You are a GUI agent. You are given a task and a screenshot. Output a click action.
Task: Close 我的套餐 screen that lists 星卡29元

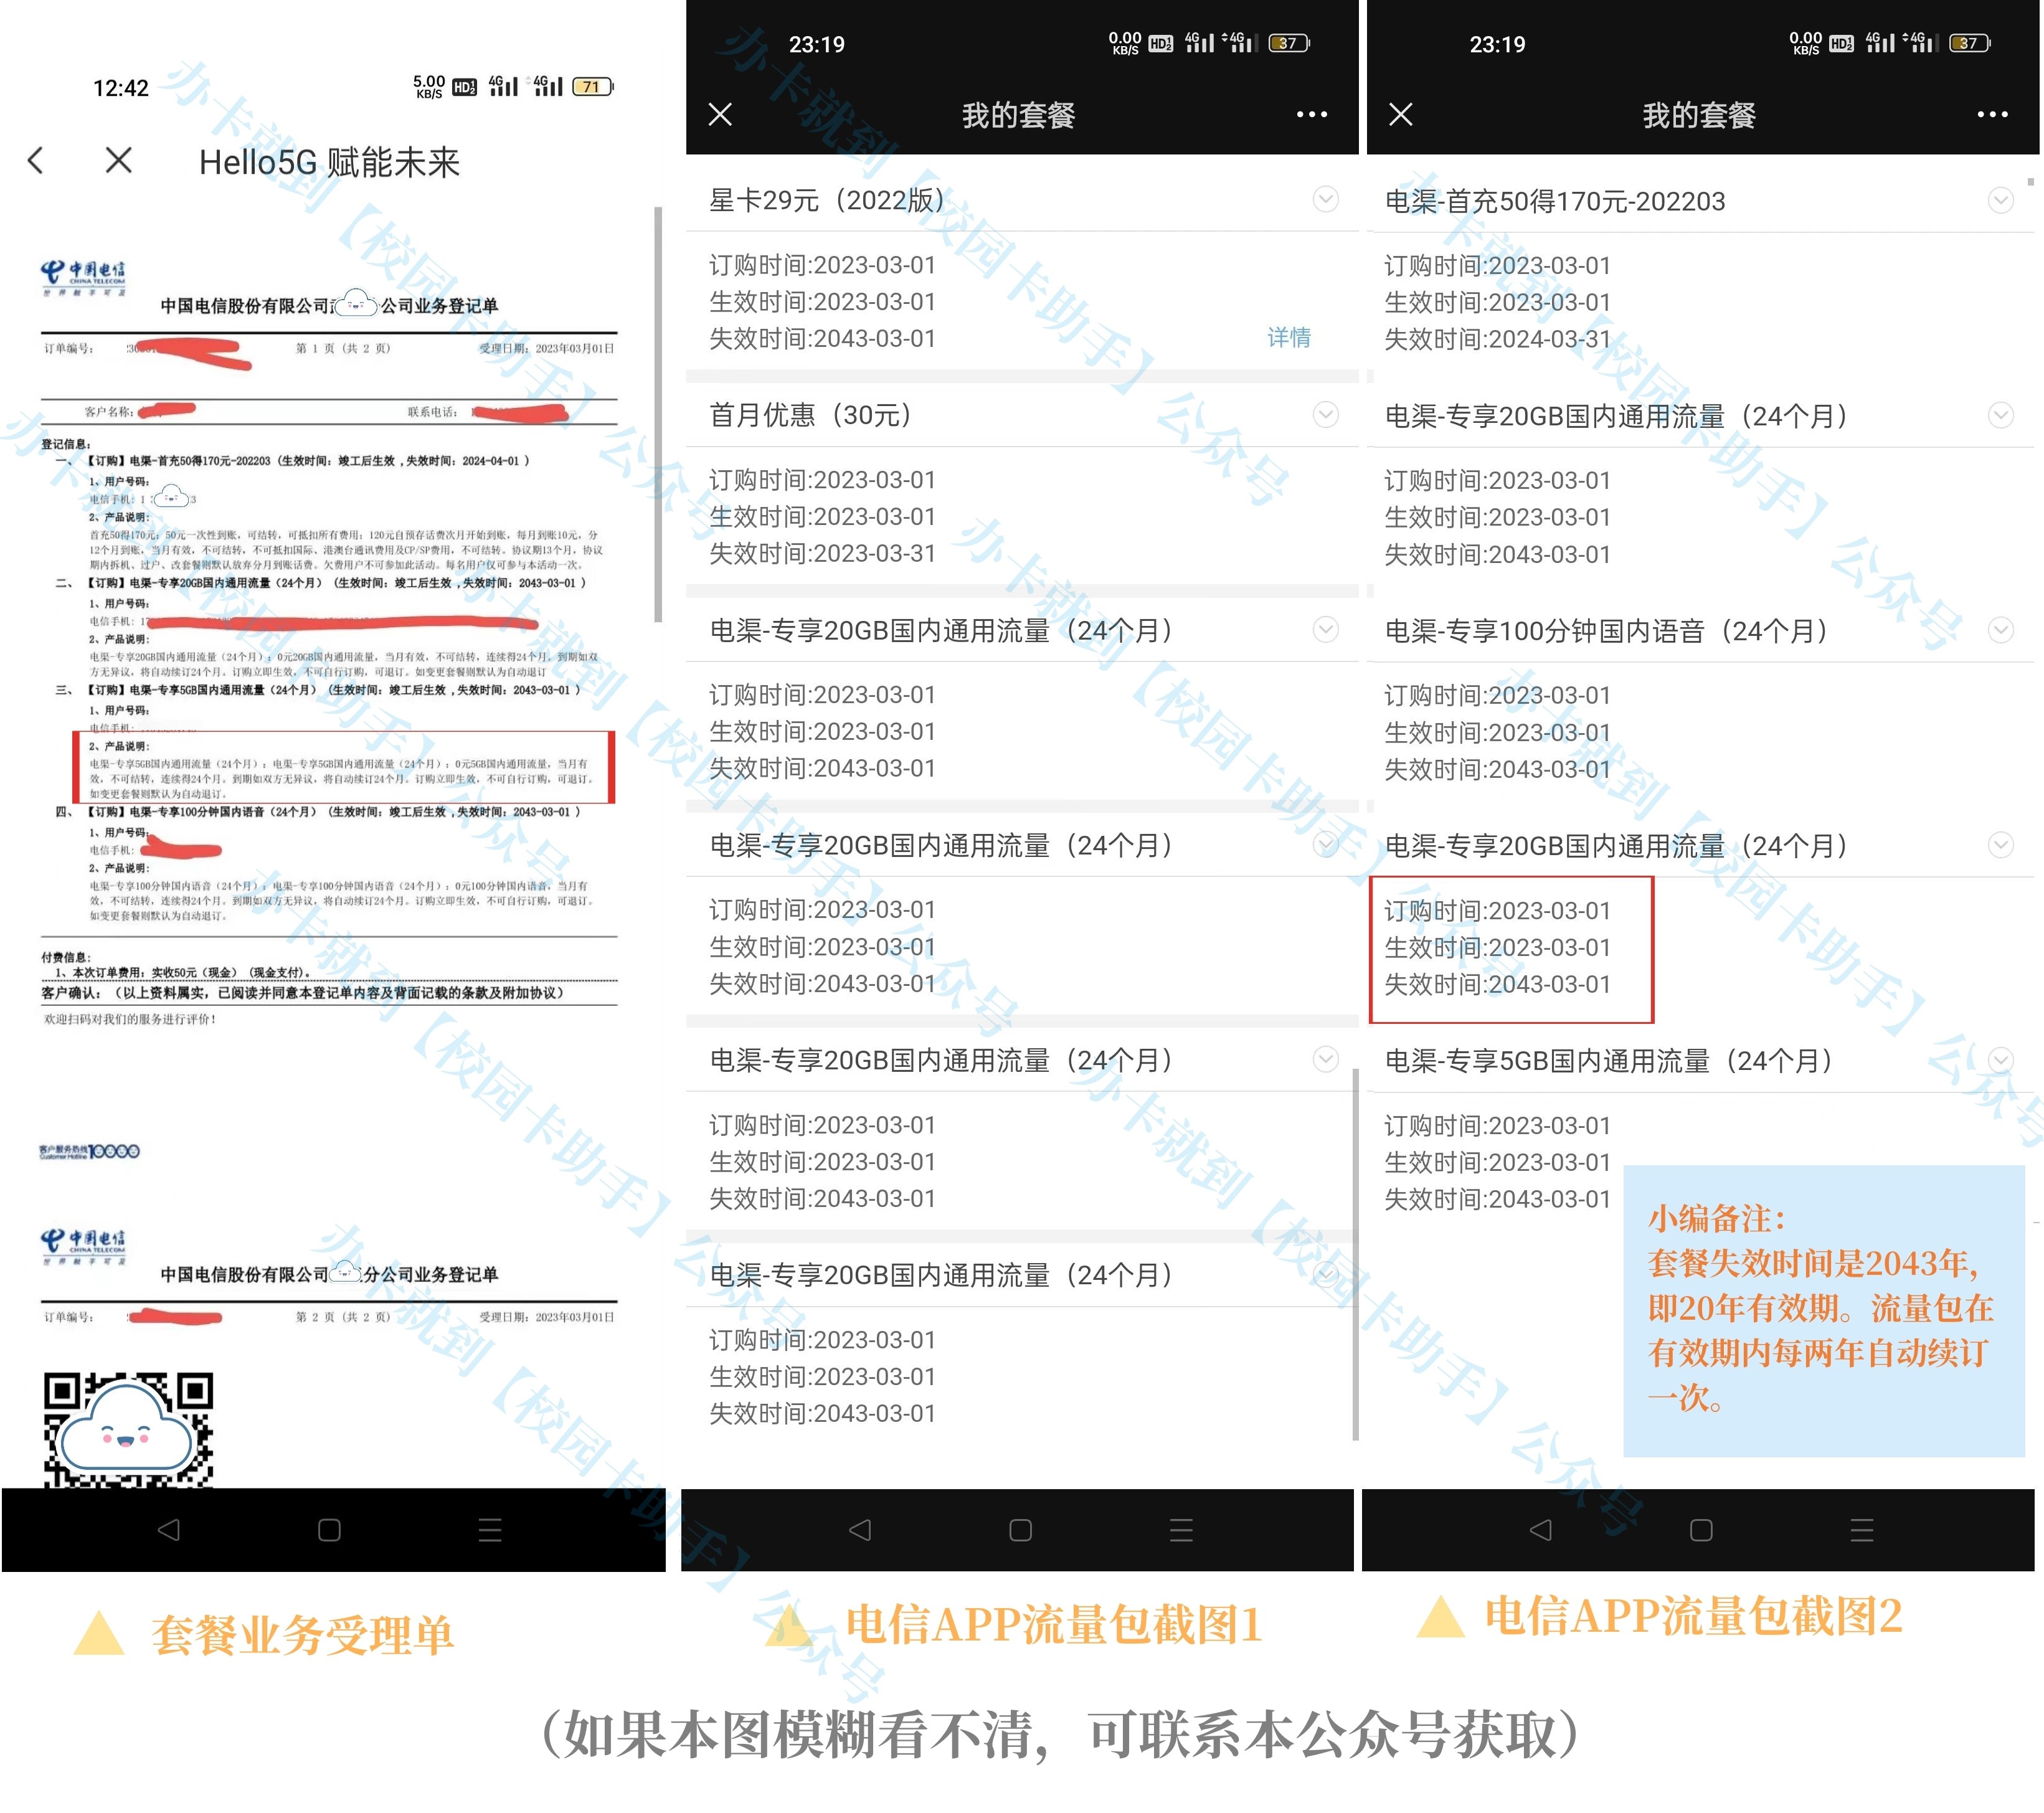click(720, 114)
